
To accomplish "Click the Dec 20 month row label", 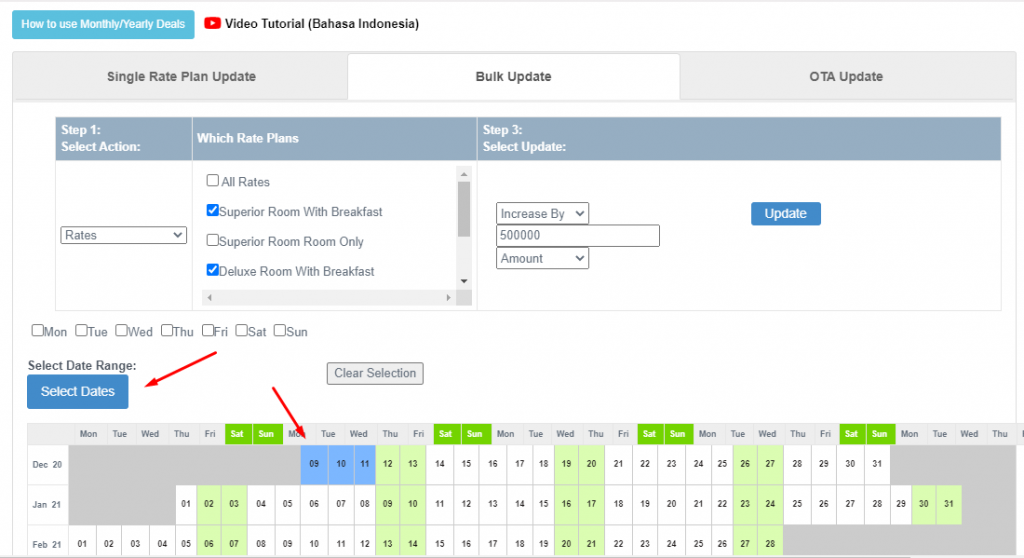I will [48, 465].
